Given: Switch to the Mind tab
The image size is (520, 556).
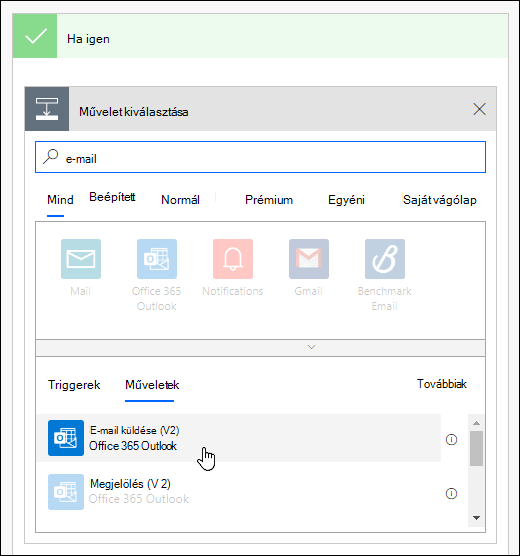Looking at the screenshot, I should tap(60, 200).
